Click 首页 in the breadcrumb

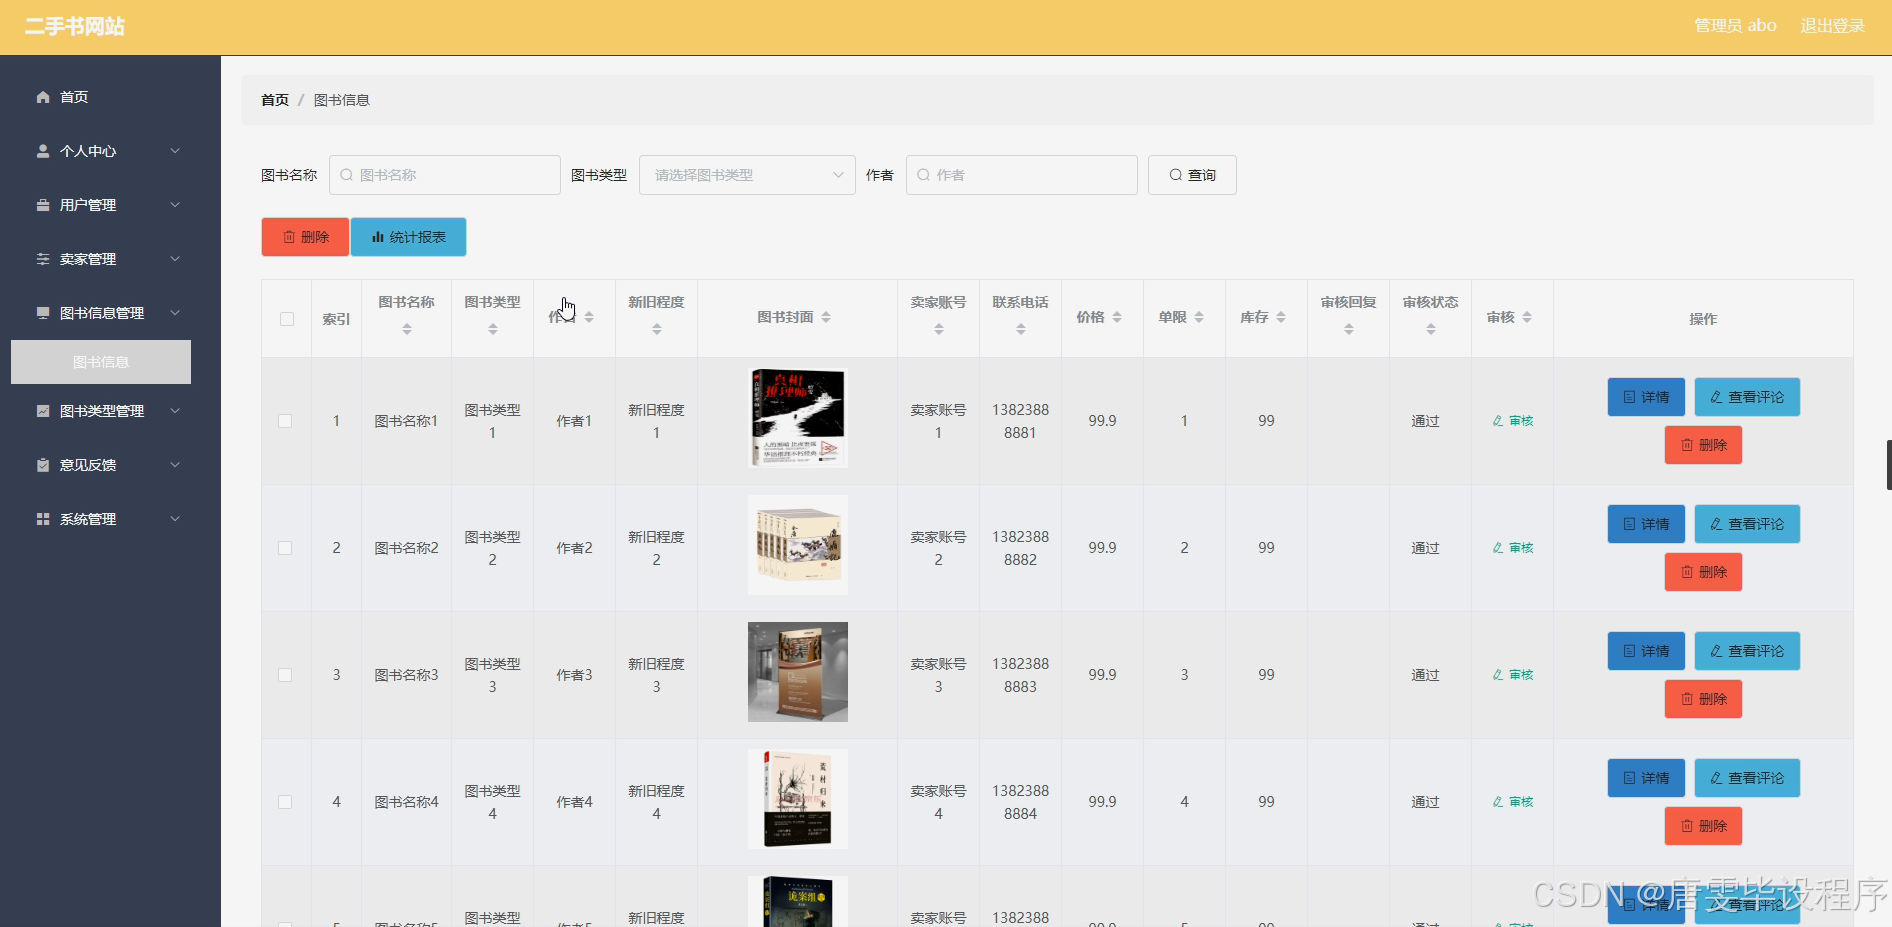[275, 100]
